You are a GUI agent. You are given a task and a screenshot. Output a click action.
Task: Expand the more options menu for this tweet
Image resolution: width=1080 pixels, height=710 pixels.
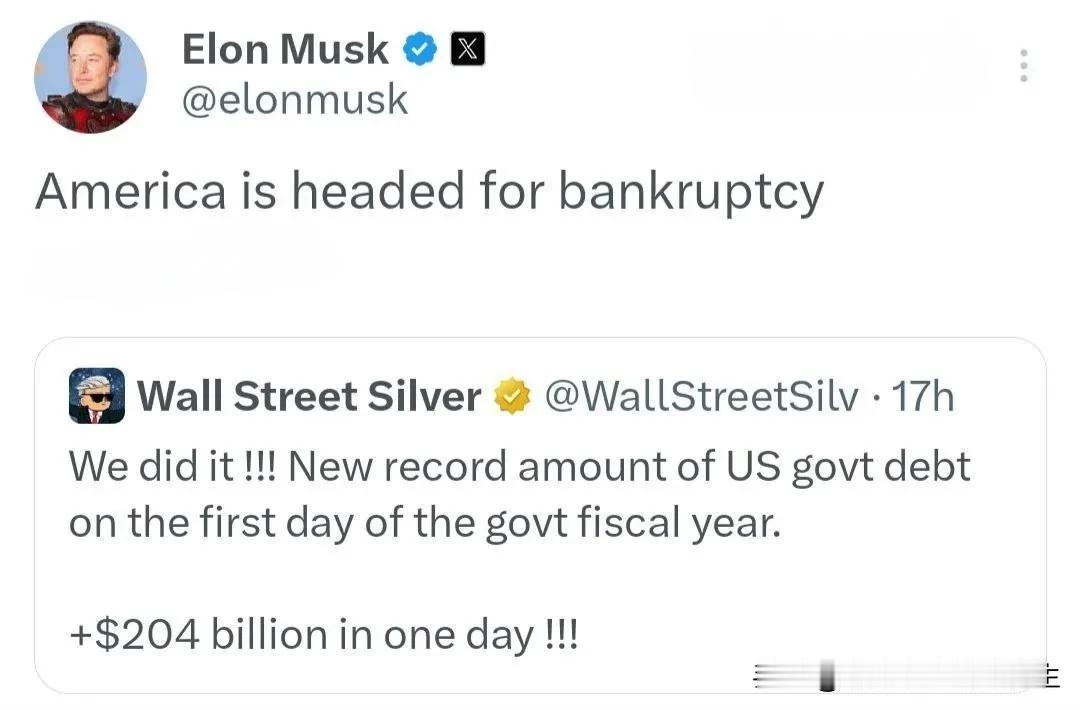1023,67
